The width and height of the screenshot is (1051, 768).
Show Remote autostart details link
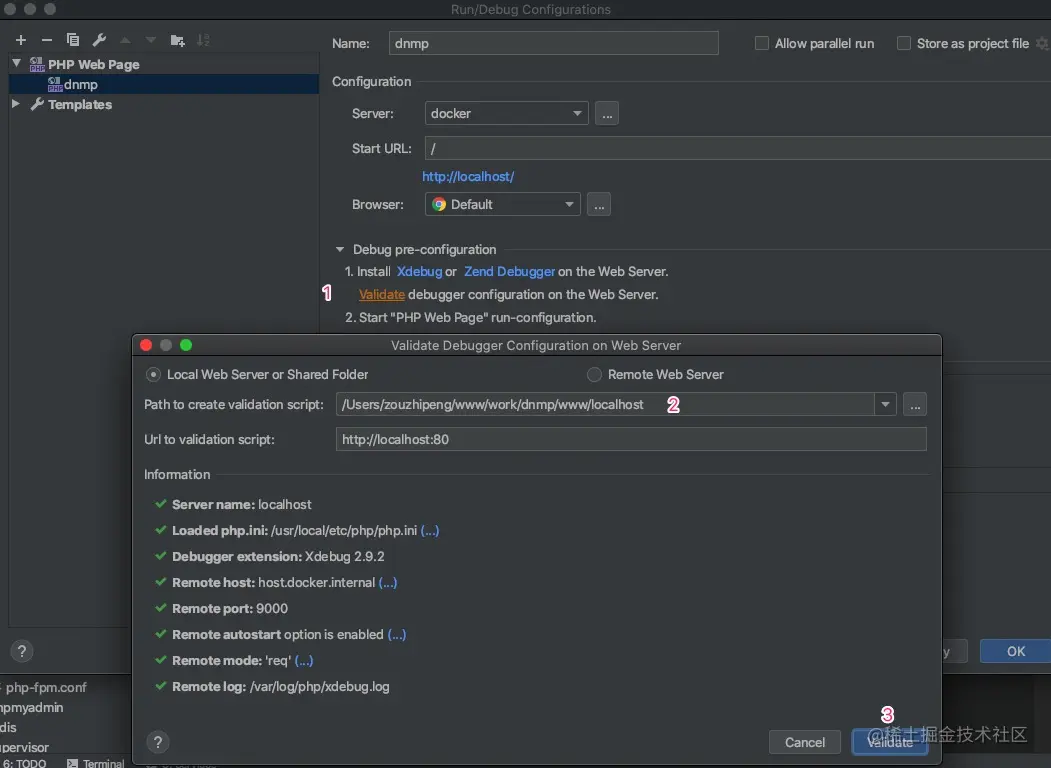pyautogui.click(x=397, y=634)
